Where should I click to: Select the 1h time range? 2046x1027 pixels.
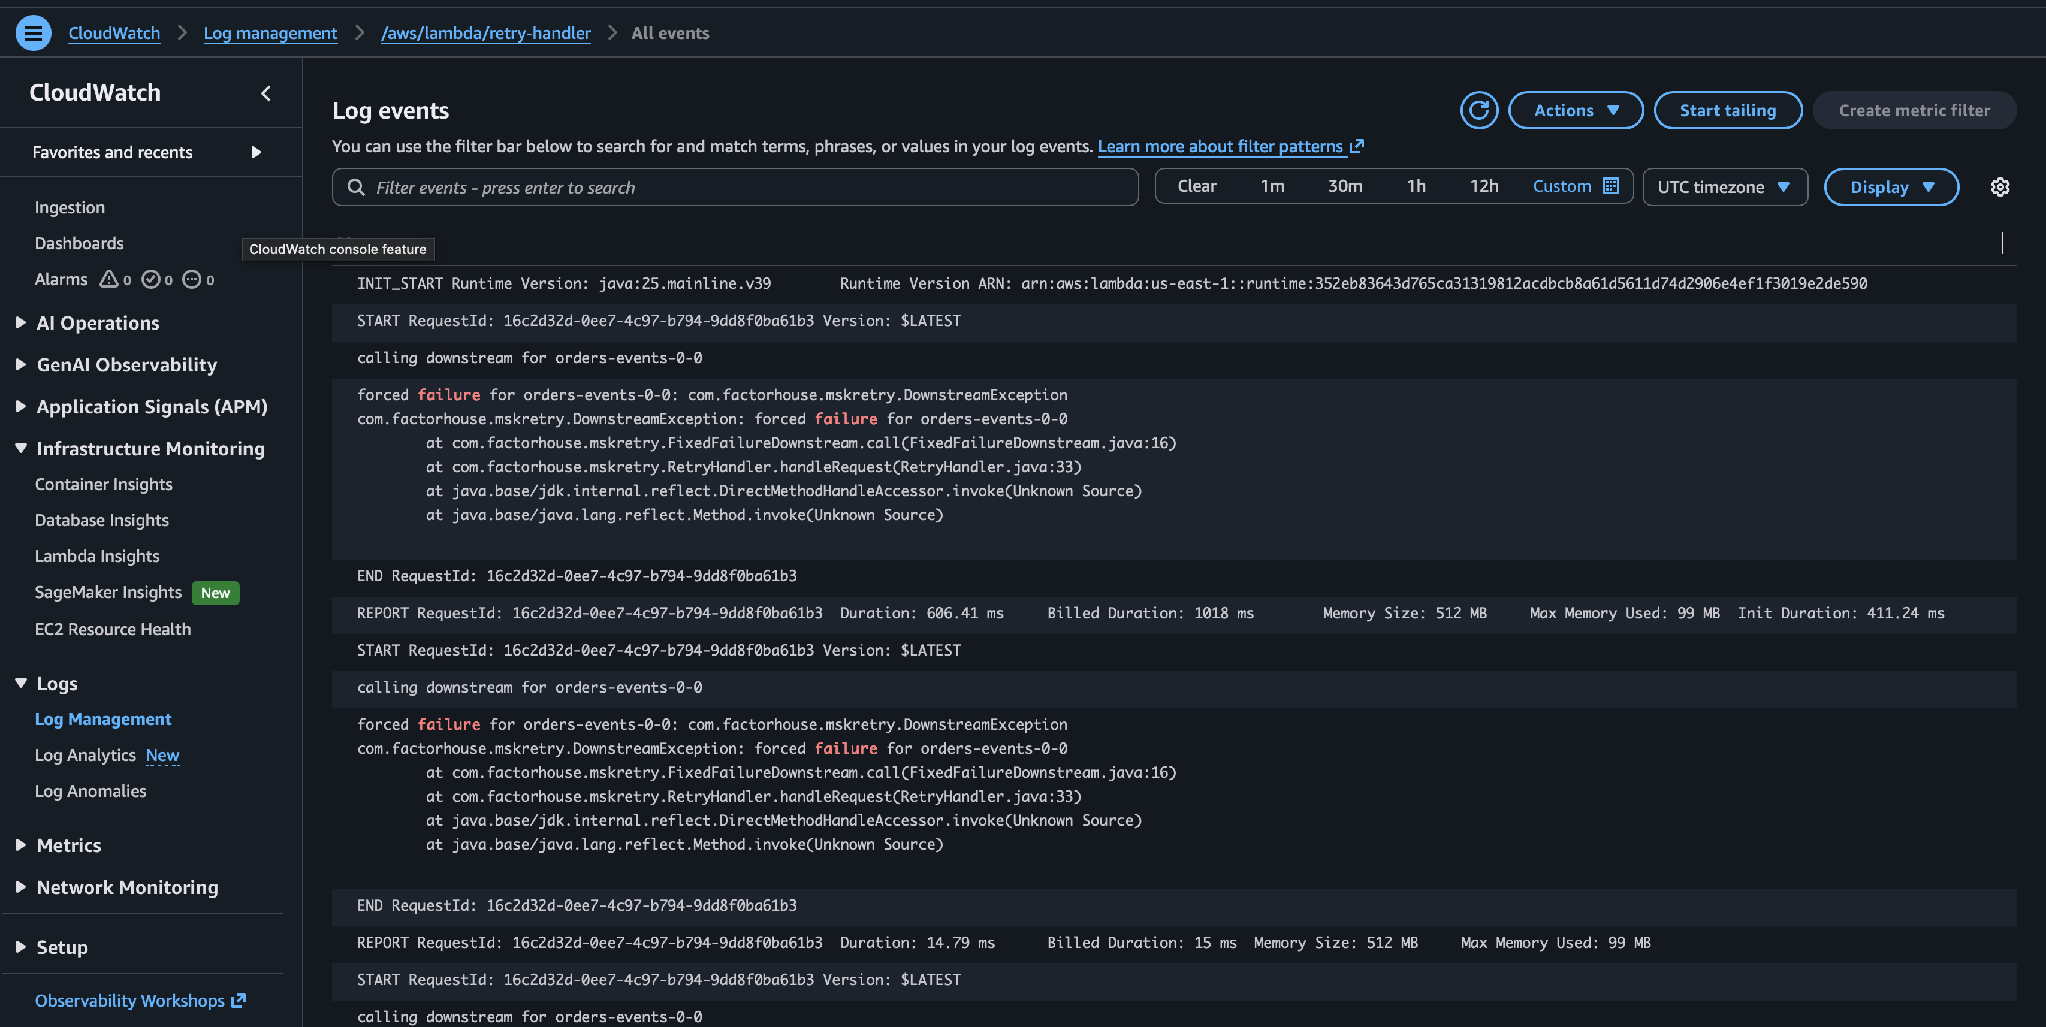pyautogui.click(x=1416, y=186)
